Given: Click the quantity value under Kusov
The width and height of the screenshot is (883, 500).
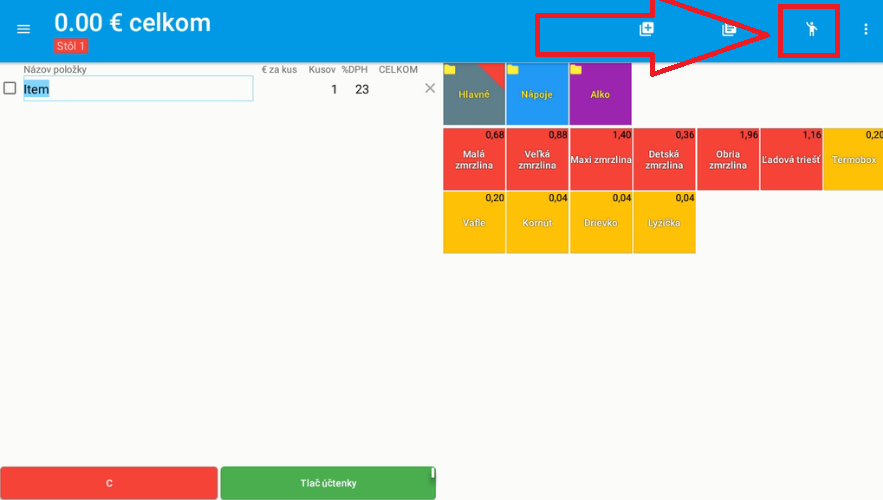Looking at the screenshot, I should (334, 89).
